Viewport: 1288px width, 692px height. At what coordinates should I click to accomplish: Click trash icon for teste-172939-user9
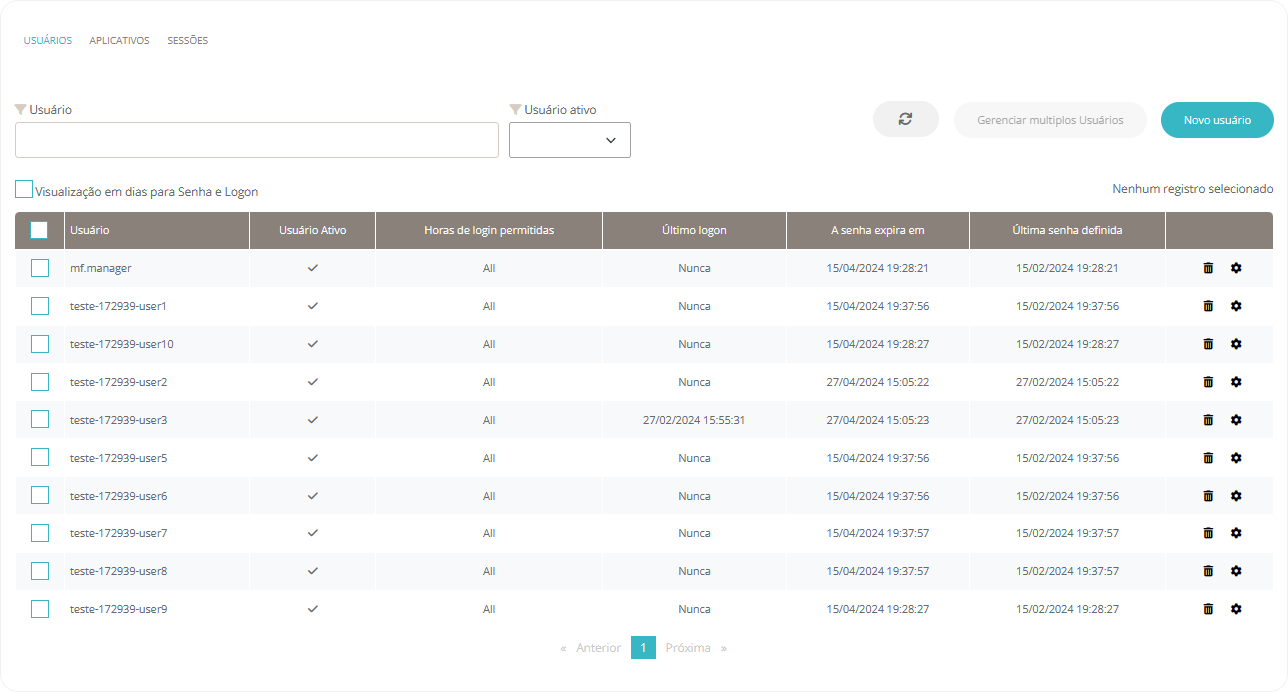point(1208,609)
